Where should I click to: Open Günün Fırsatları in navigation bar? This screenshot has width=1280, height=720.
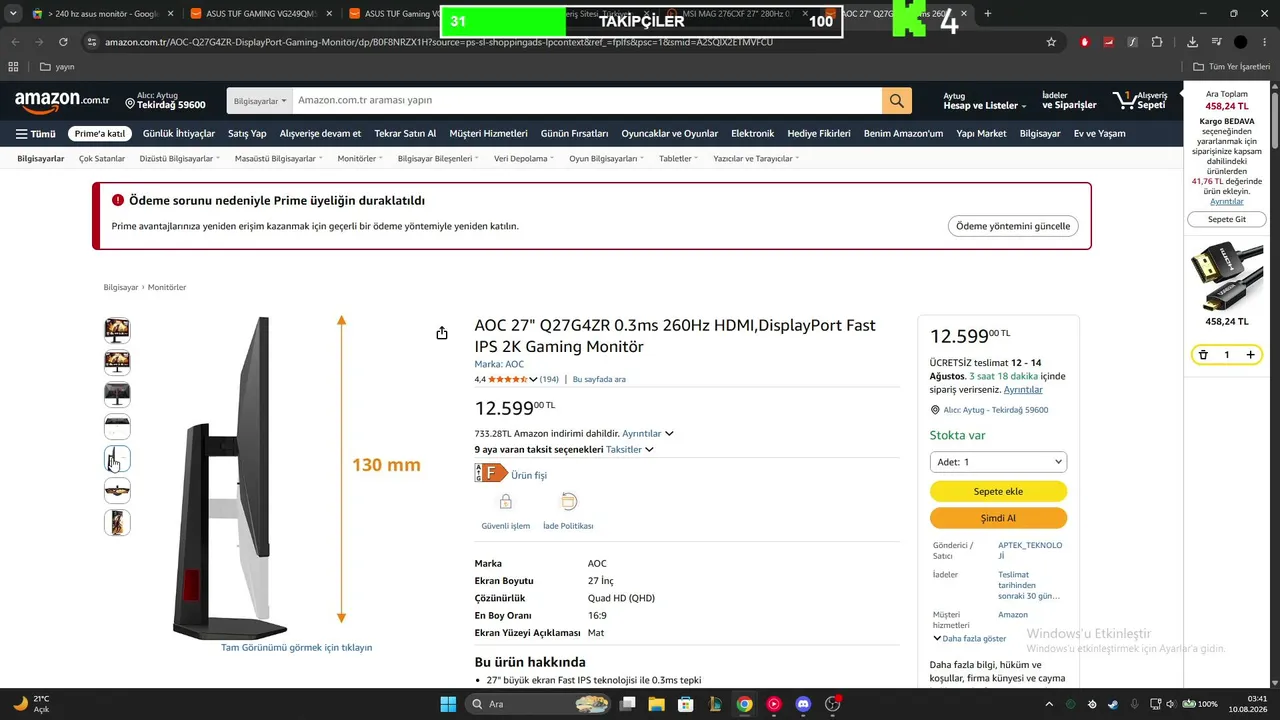pyautogui.click(x=574, y=134)
